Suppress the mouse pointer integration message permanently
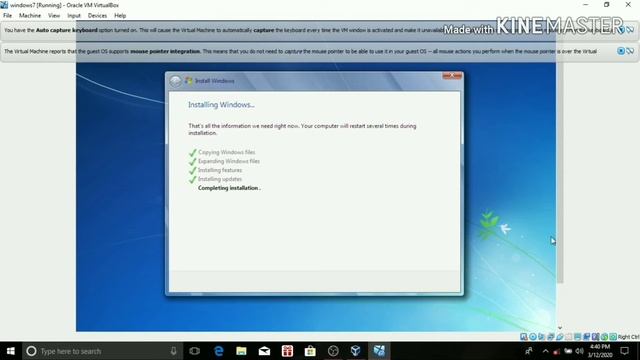Image resolution: width=640 pixels, height=360 pixels. (x=631, y=51)
